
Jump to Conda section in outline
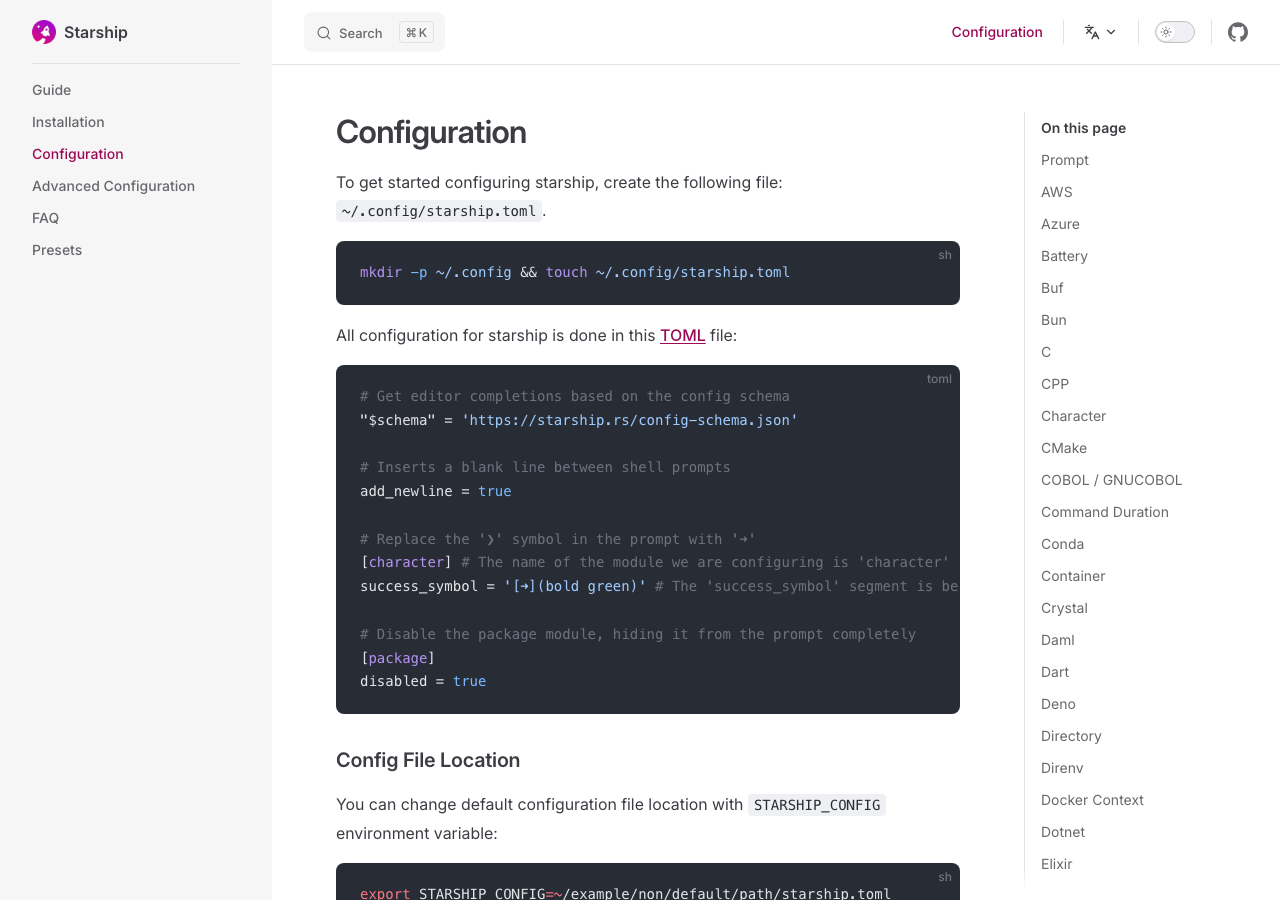coord(1063,544)
